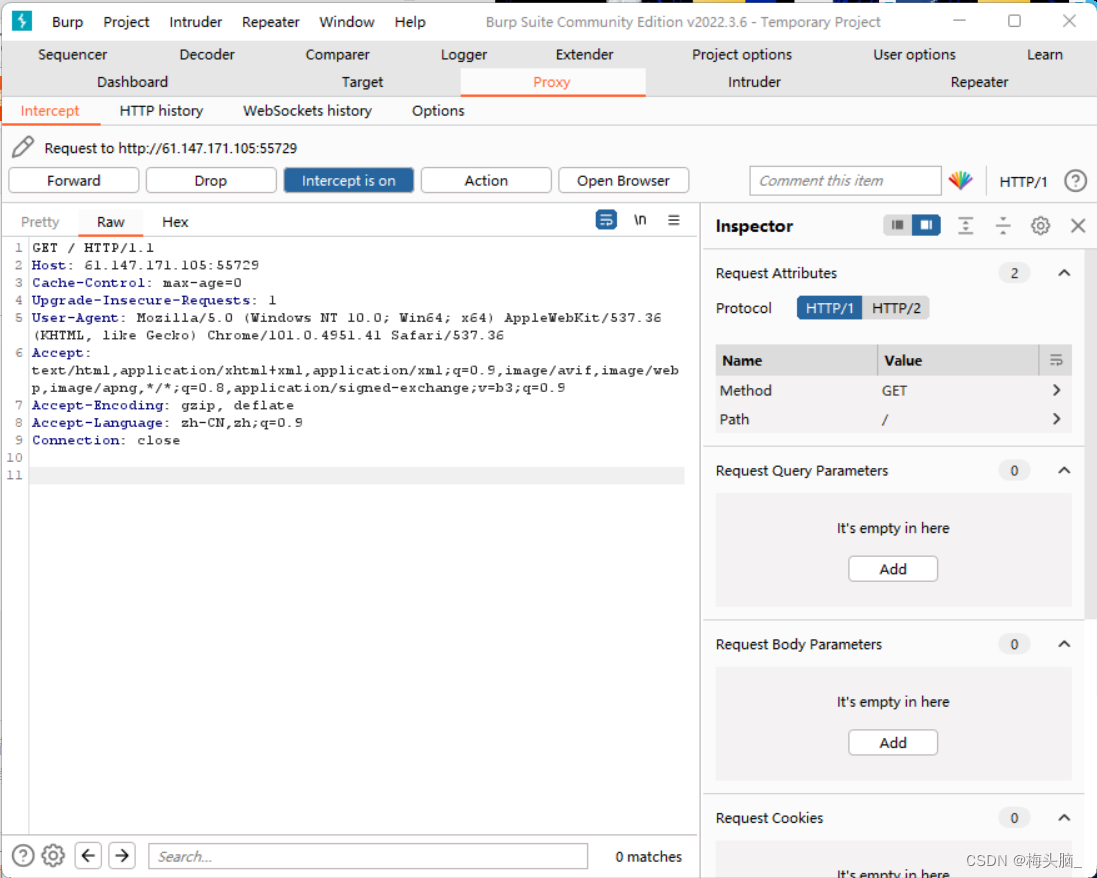Viewport: 1097px width, 878px height.
Task: Collapse the Request Query Parameters section
Action: 1064,470
